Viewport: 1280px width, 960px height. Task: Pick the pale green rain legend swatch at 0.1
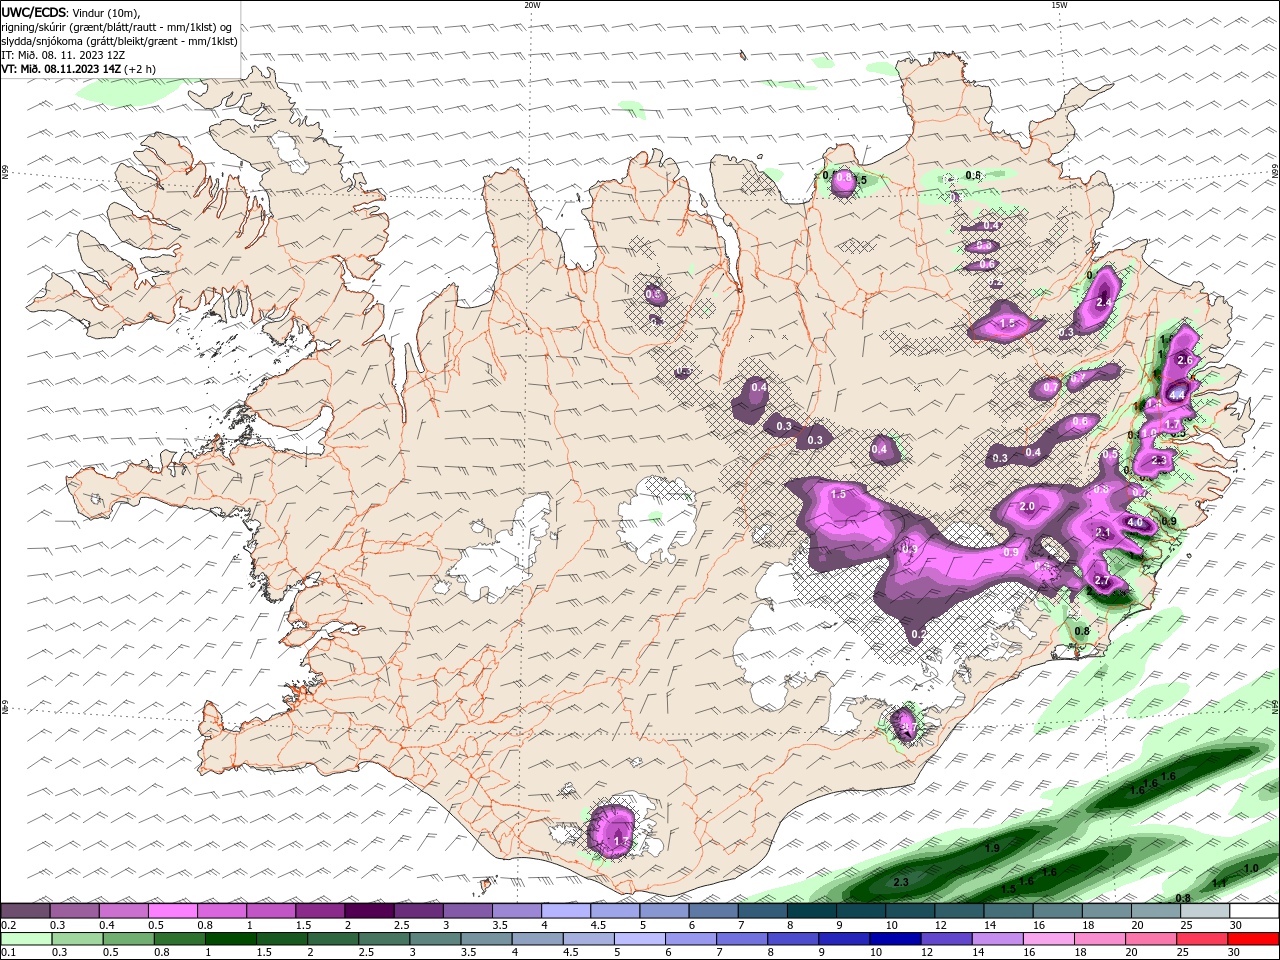click(25, 939)
